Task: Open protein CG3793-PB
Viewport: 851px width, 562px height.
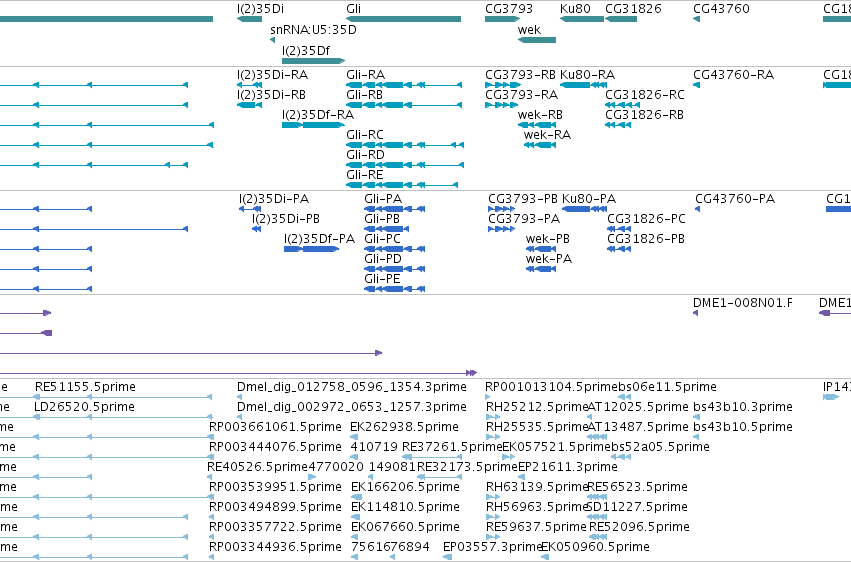Action: point(501,209)
